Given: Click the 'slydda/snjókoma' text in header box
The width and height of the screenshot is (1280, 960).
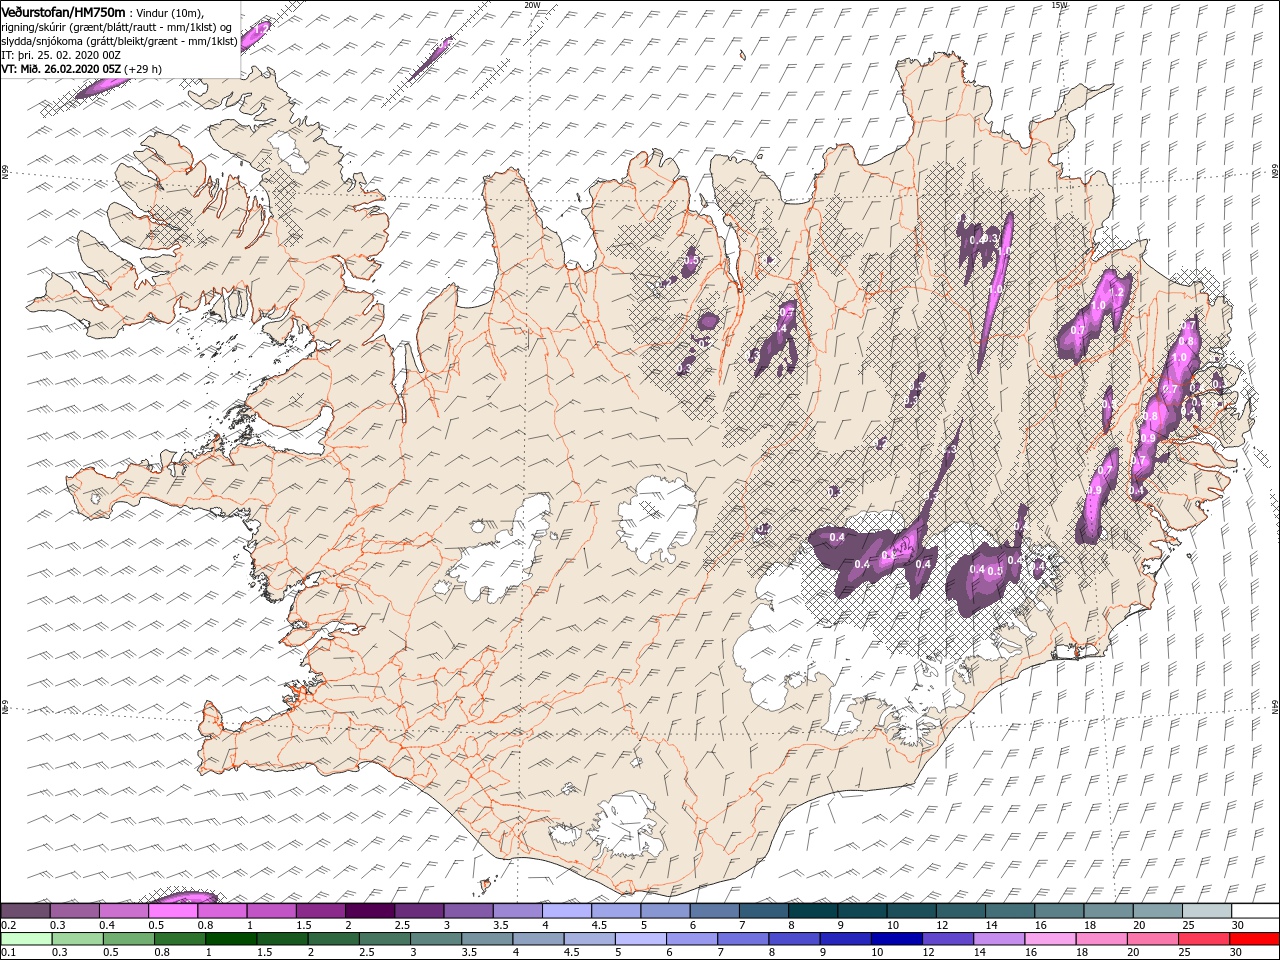Looking at the screenshot, I should pos(40,41).
